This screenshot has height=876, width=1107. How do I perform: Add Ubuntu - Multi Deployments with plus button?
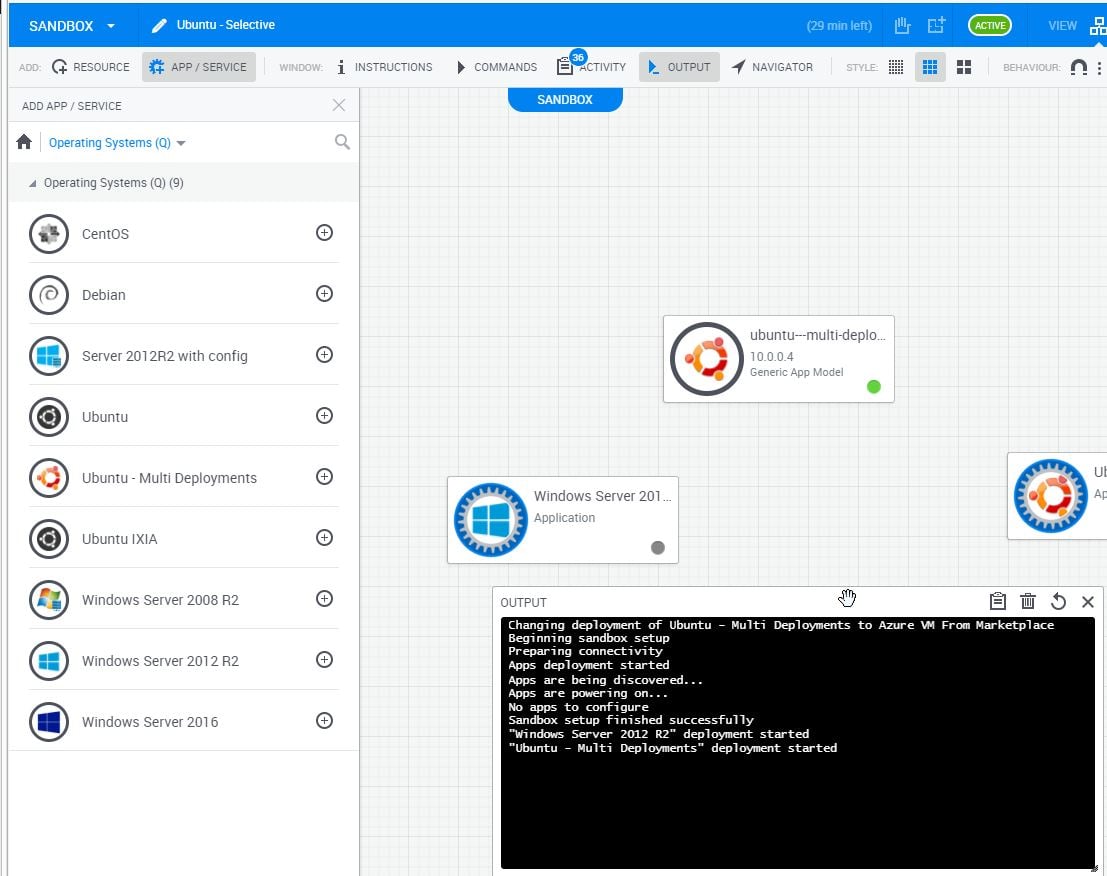324,477
